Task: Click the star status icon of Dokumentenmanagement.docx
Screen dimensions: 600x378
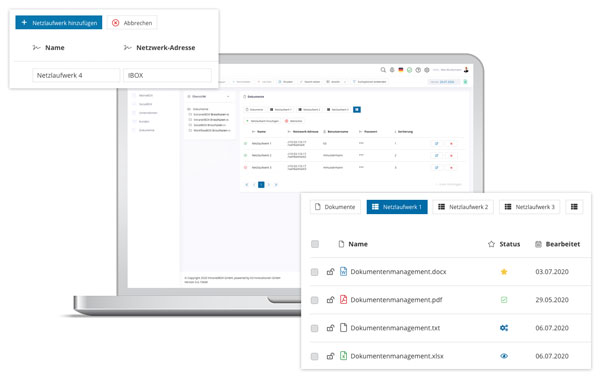Action: (x=504, y=272)
